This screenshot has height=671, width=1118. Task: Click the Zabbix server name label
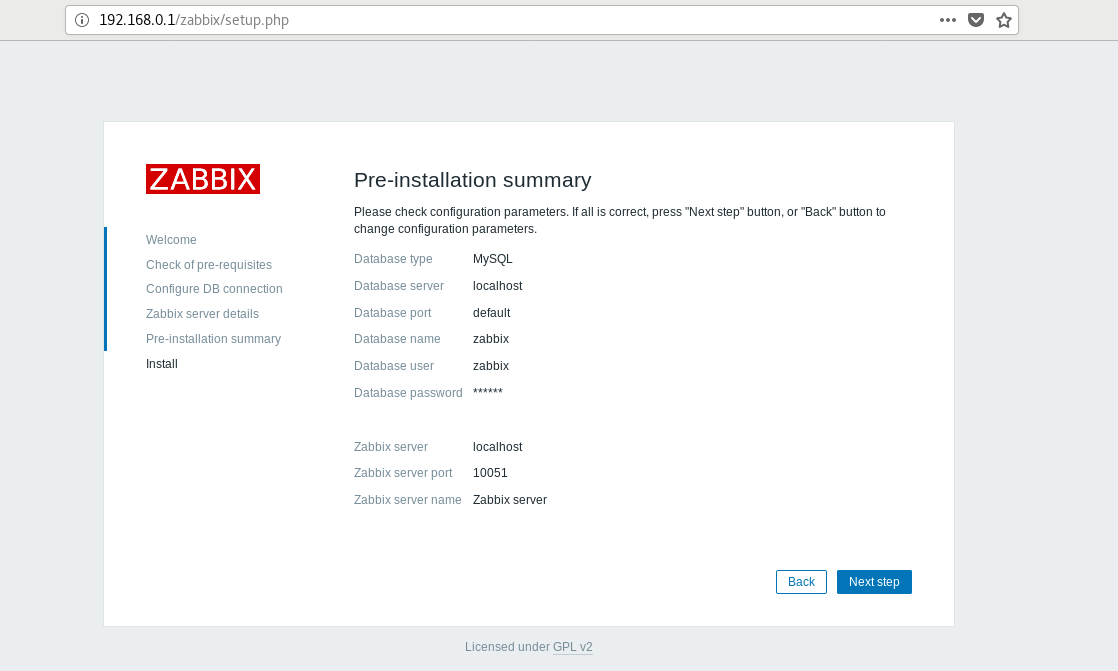407,500
